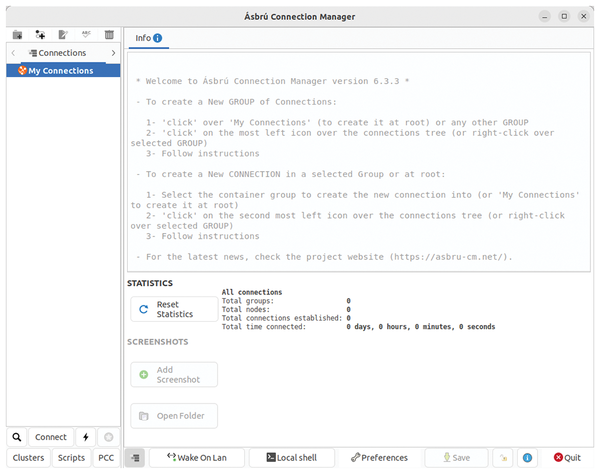Viewport: 600px width, 474px height.
Task: Click the search magnifier icon
Action: point(17,437)
